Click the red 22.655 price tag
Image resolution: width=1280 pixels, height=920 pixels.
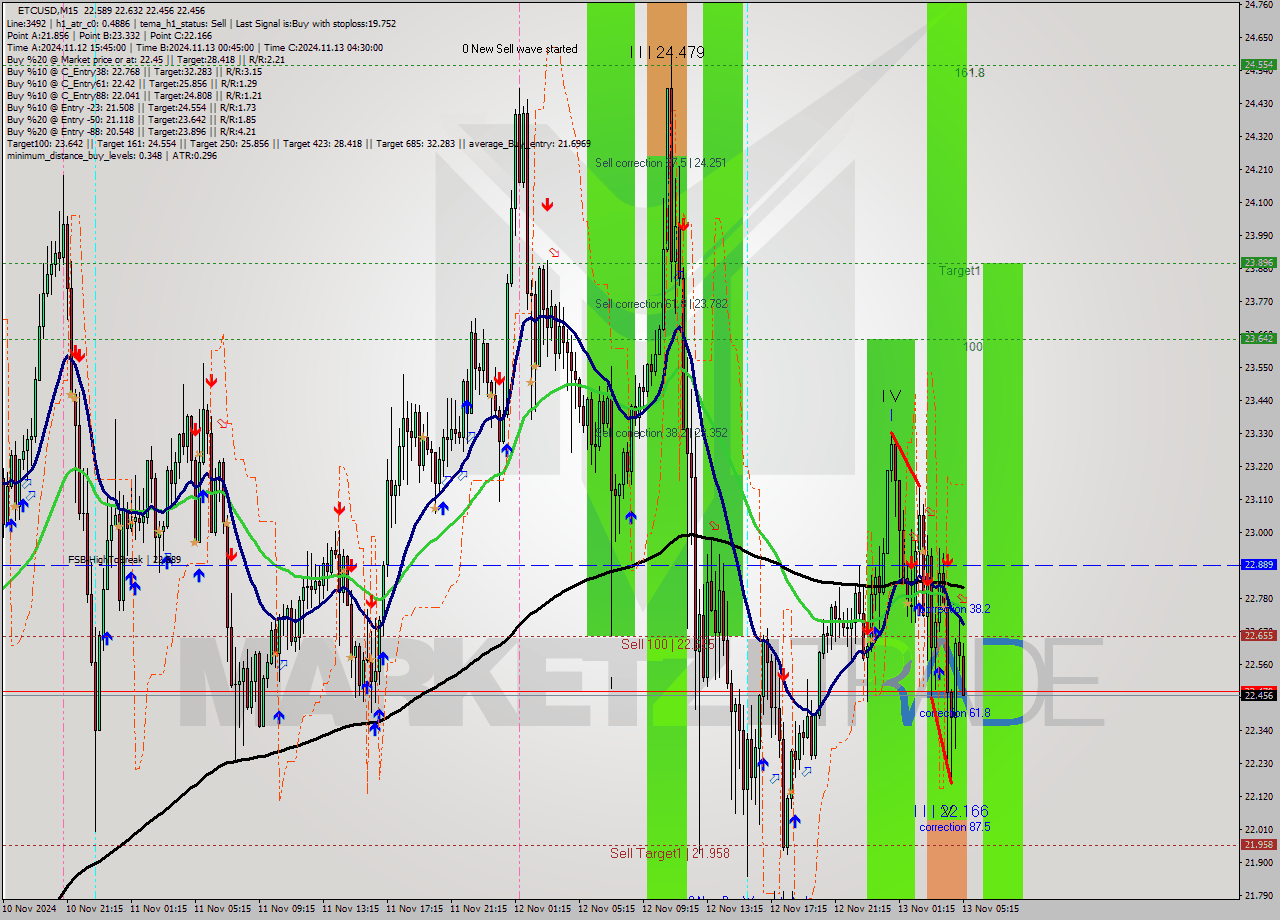click(x=1258, y=635)
